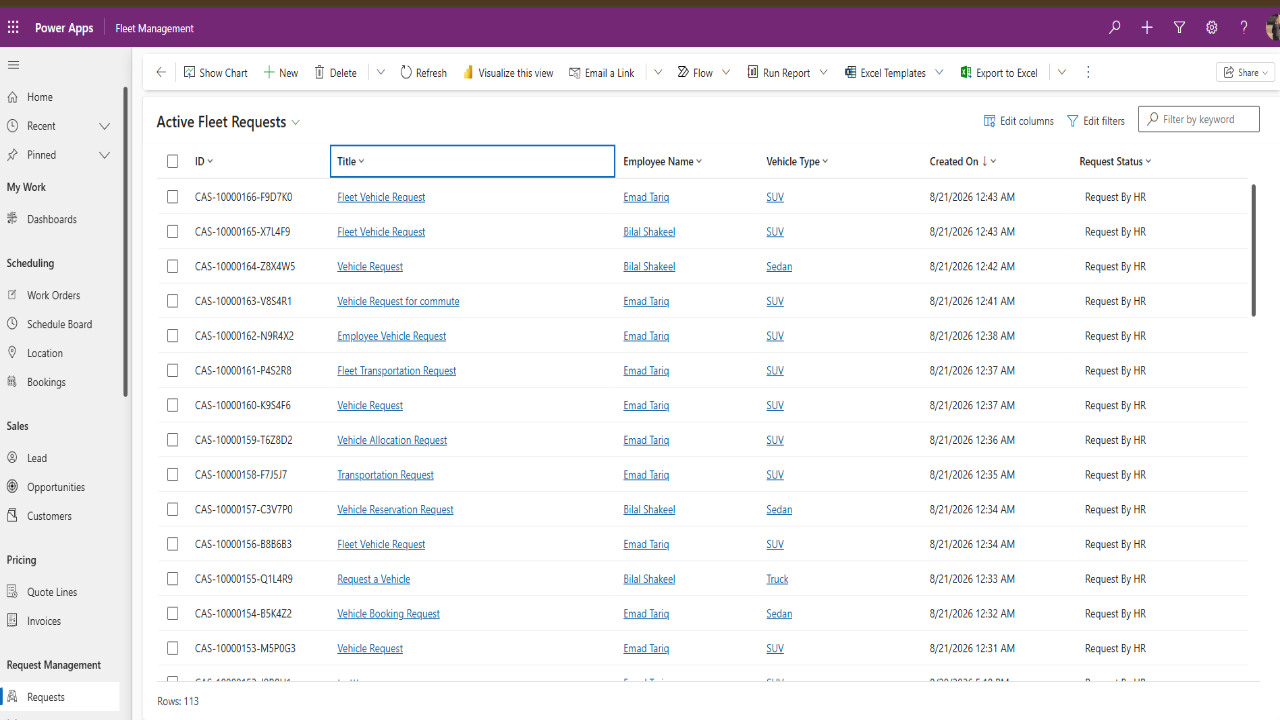The width and height of the screenshot is (1280, 720).
Task: Open the Run Report dropdown arrow
Action: point(824,72)
